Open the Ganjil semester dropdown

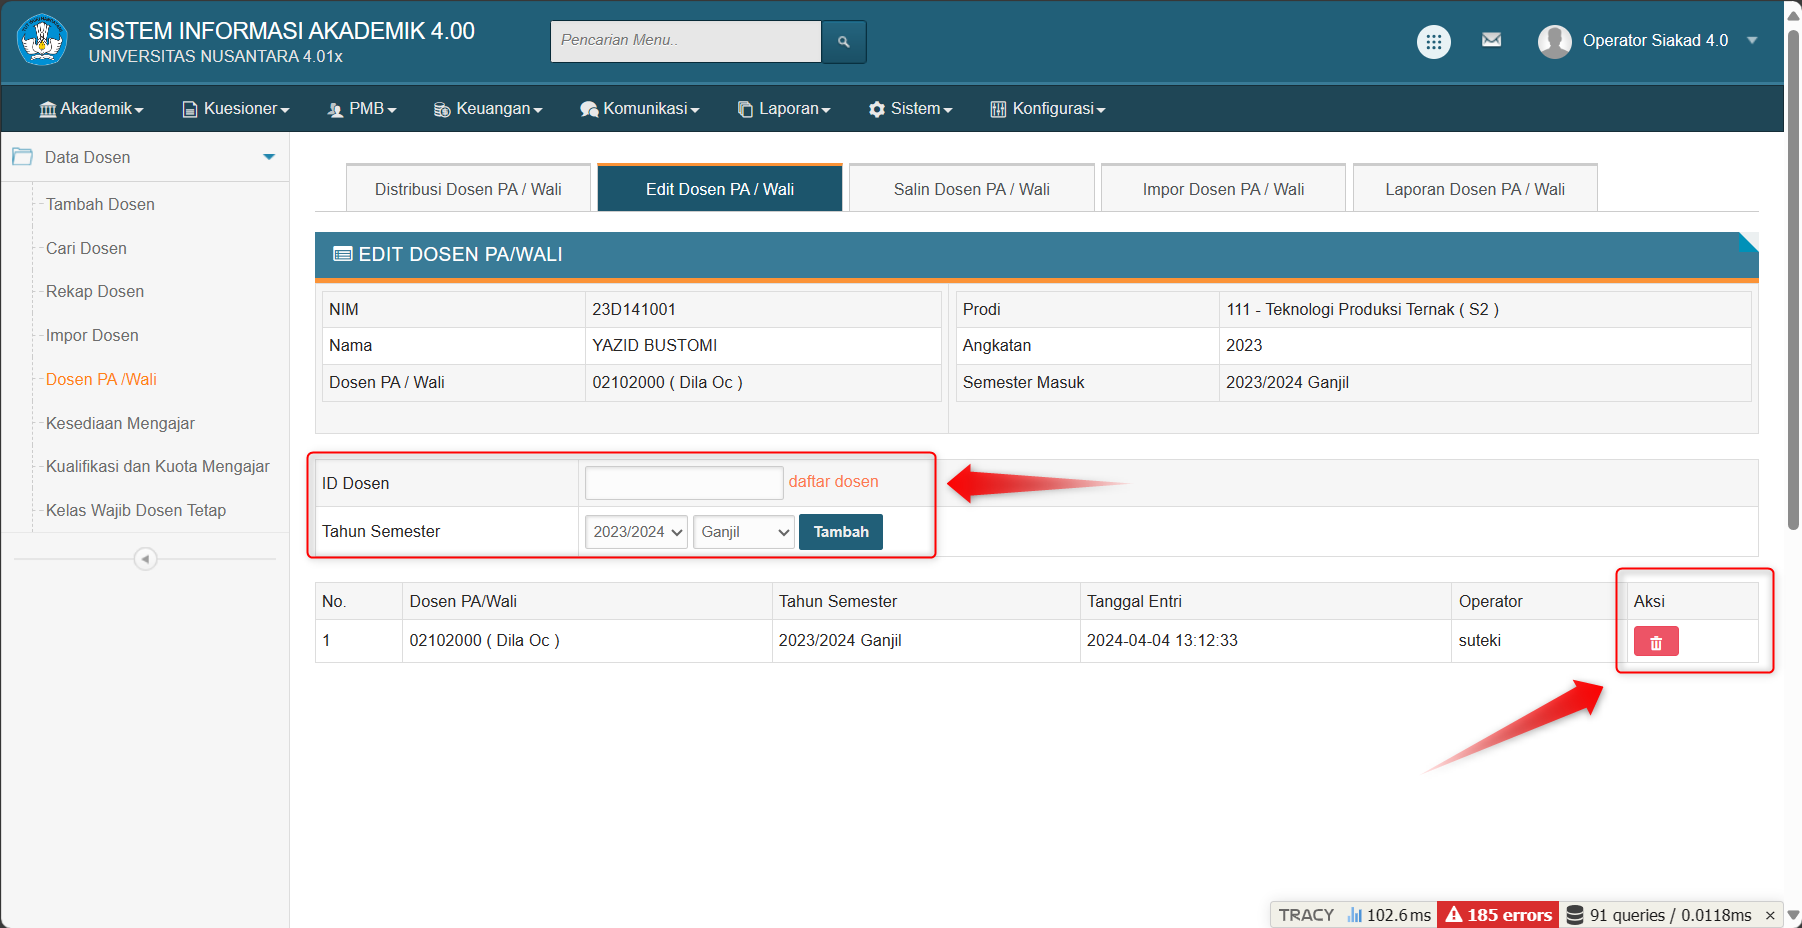tap(745, 532)
